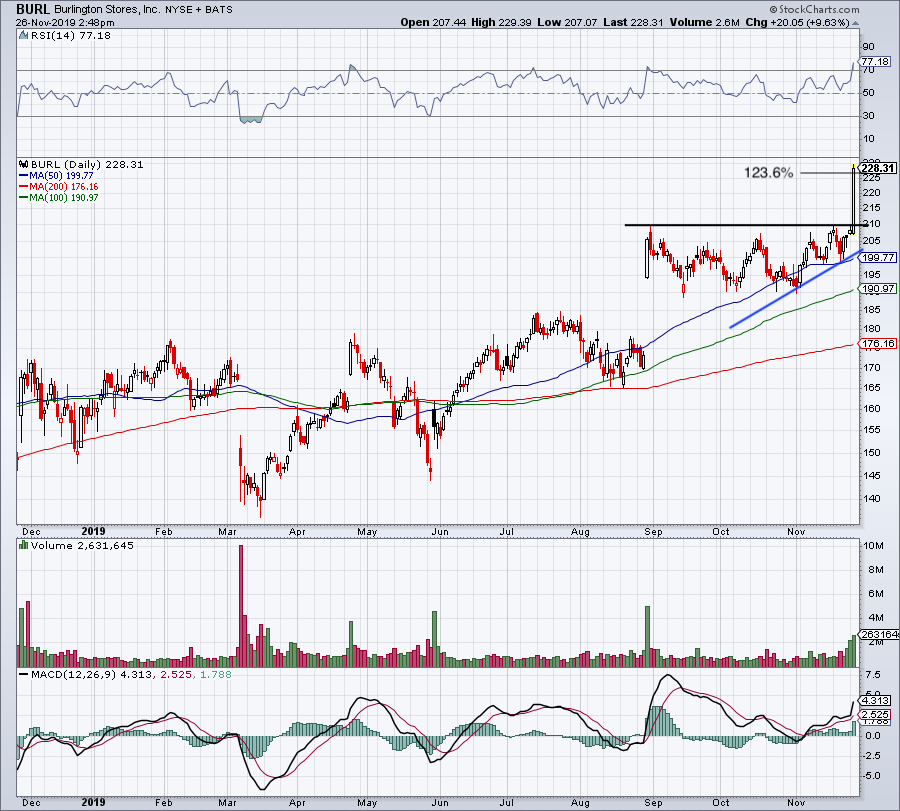Click the MACD histogram value 1.788 in legend
The width and height of the screenshot is (900, 811).
click(x=215, y=674)
